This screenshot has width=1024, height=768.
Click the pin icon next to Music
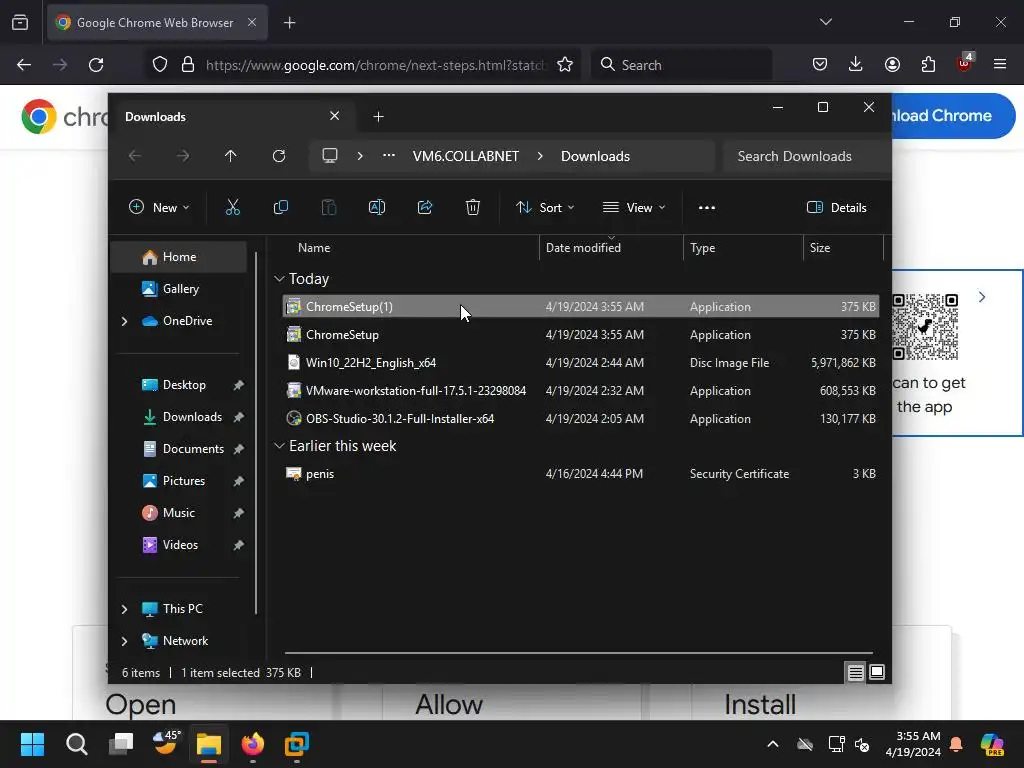[238, 513]
